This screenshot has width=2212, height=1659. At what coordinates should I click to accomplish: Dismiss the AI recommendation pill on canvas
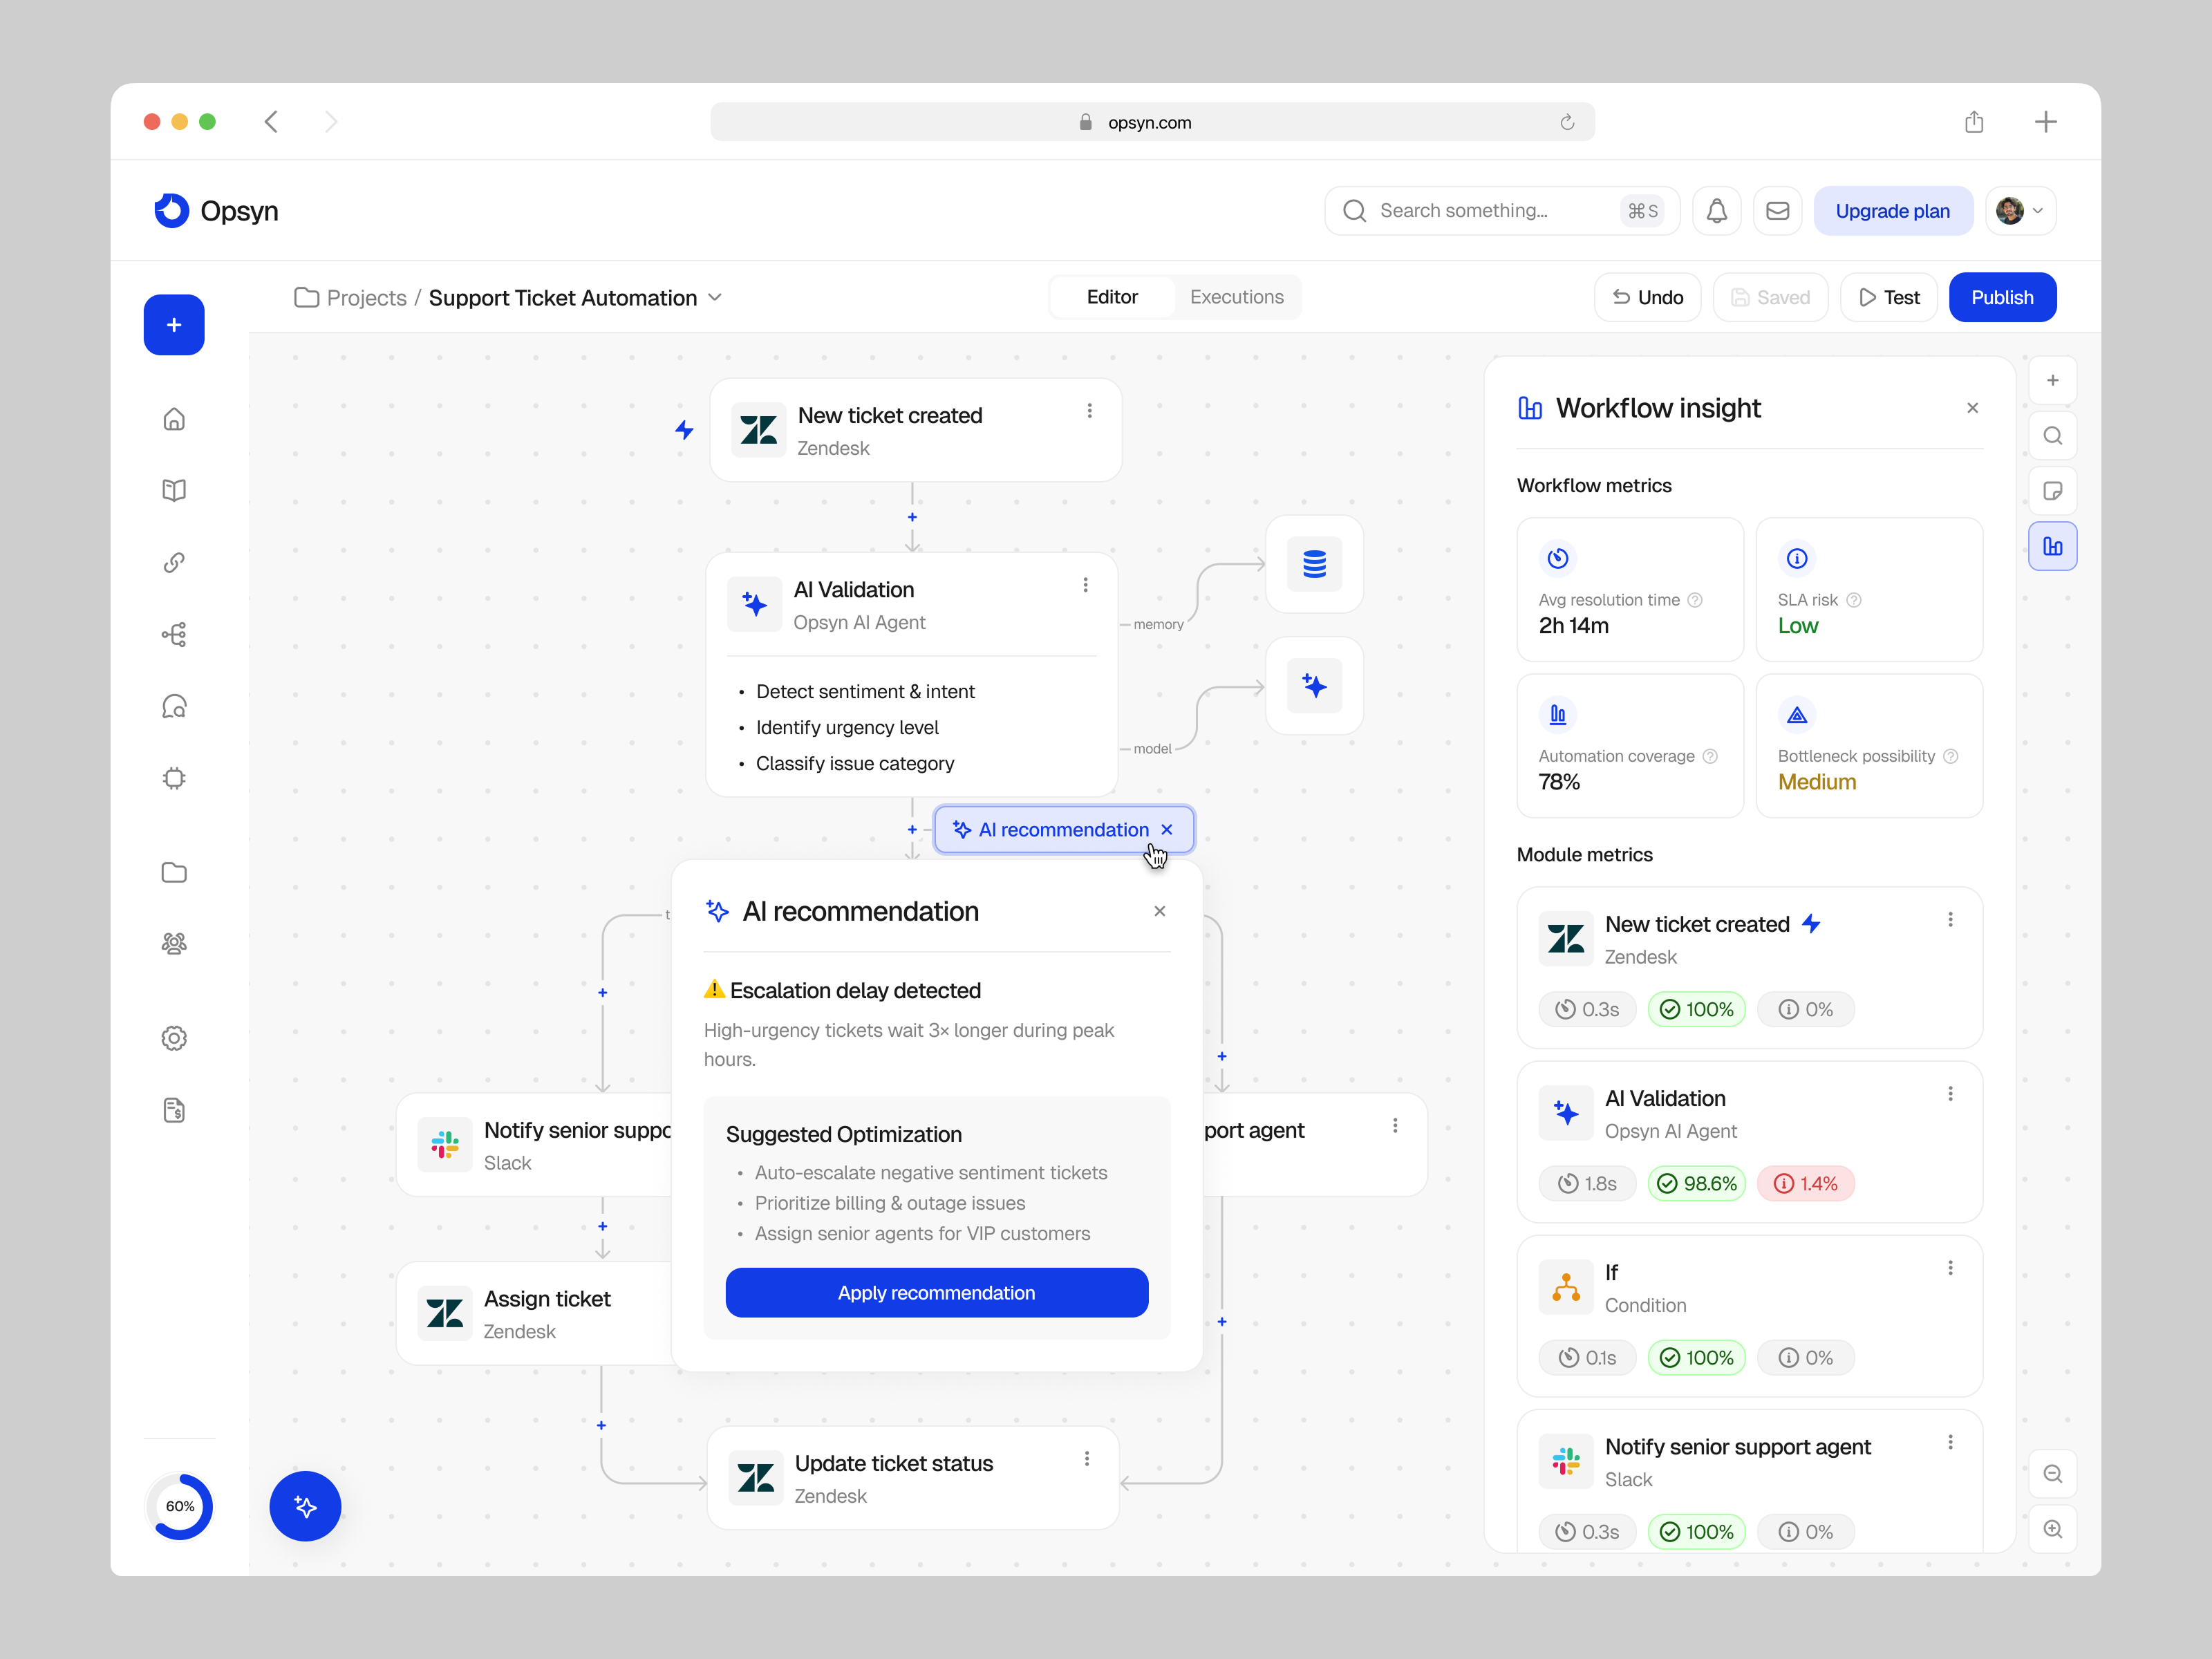click(1167, 829)
